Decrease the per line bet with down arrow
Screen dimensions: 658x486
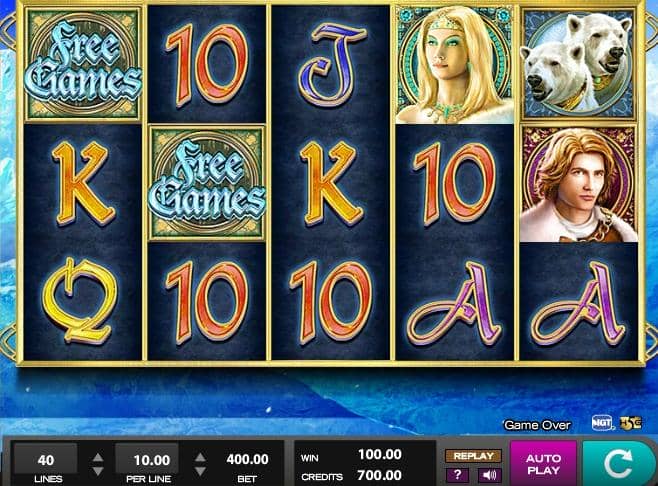(200, 471)
